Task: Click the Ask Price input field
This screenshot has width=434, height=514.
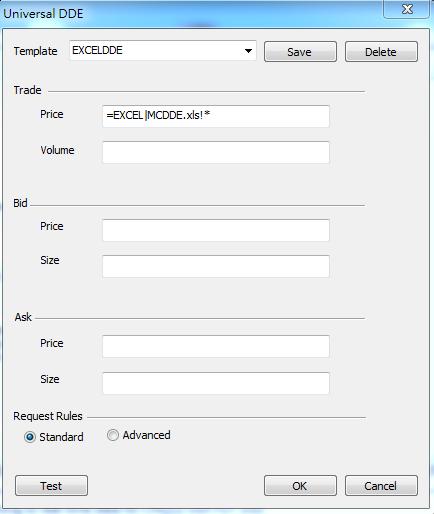Action: (216, 347)
